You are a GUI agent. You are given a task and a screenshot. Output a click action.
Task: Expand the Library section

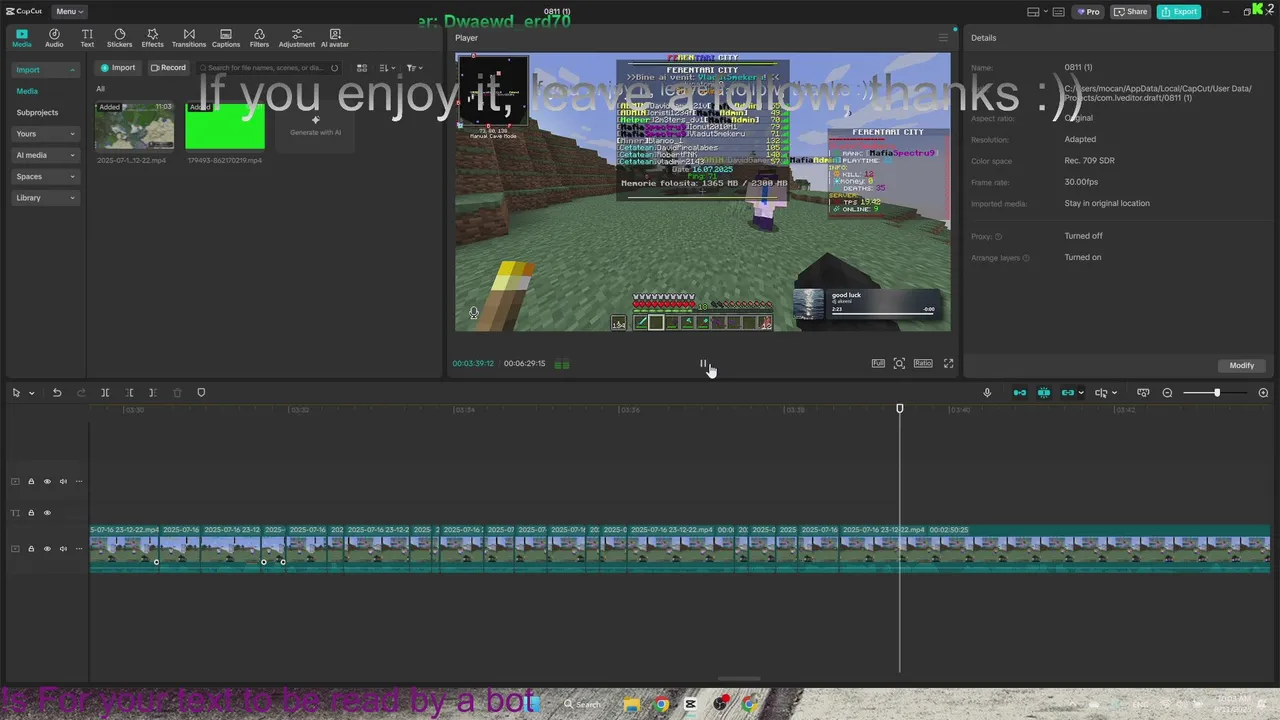(x=45, y=198)
